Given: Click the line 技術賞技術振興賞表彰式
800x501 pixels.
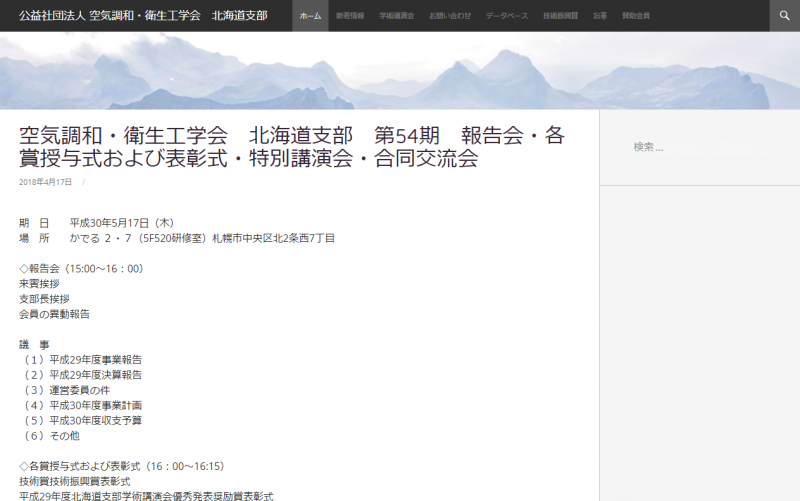Looking at the screenshot, I should tap(75, 482).
